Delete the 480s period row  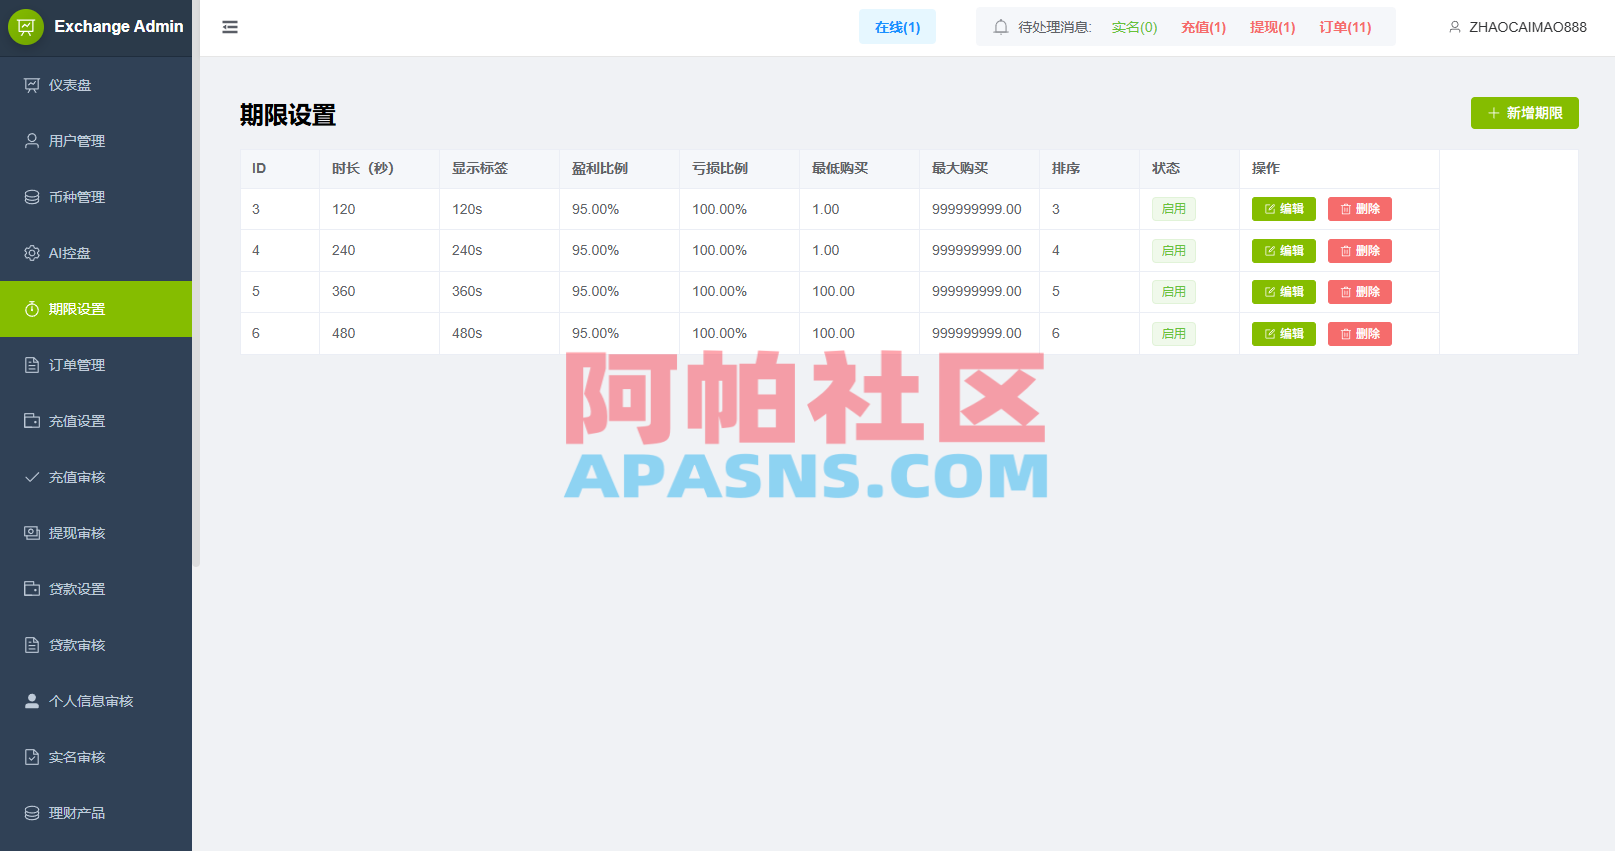(1359, 334)
